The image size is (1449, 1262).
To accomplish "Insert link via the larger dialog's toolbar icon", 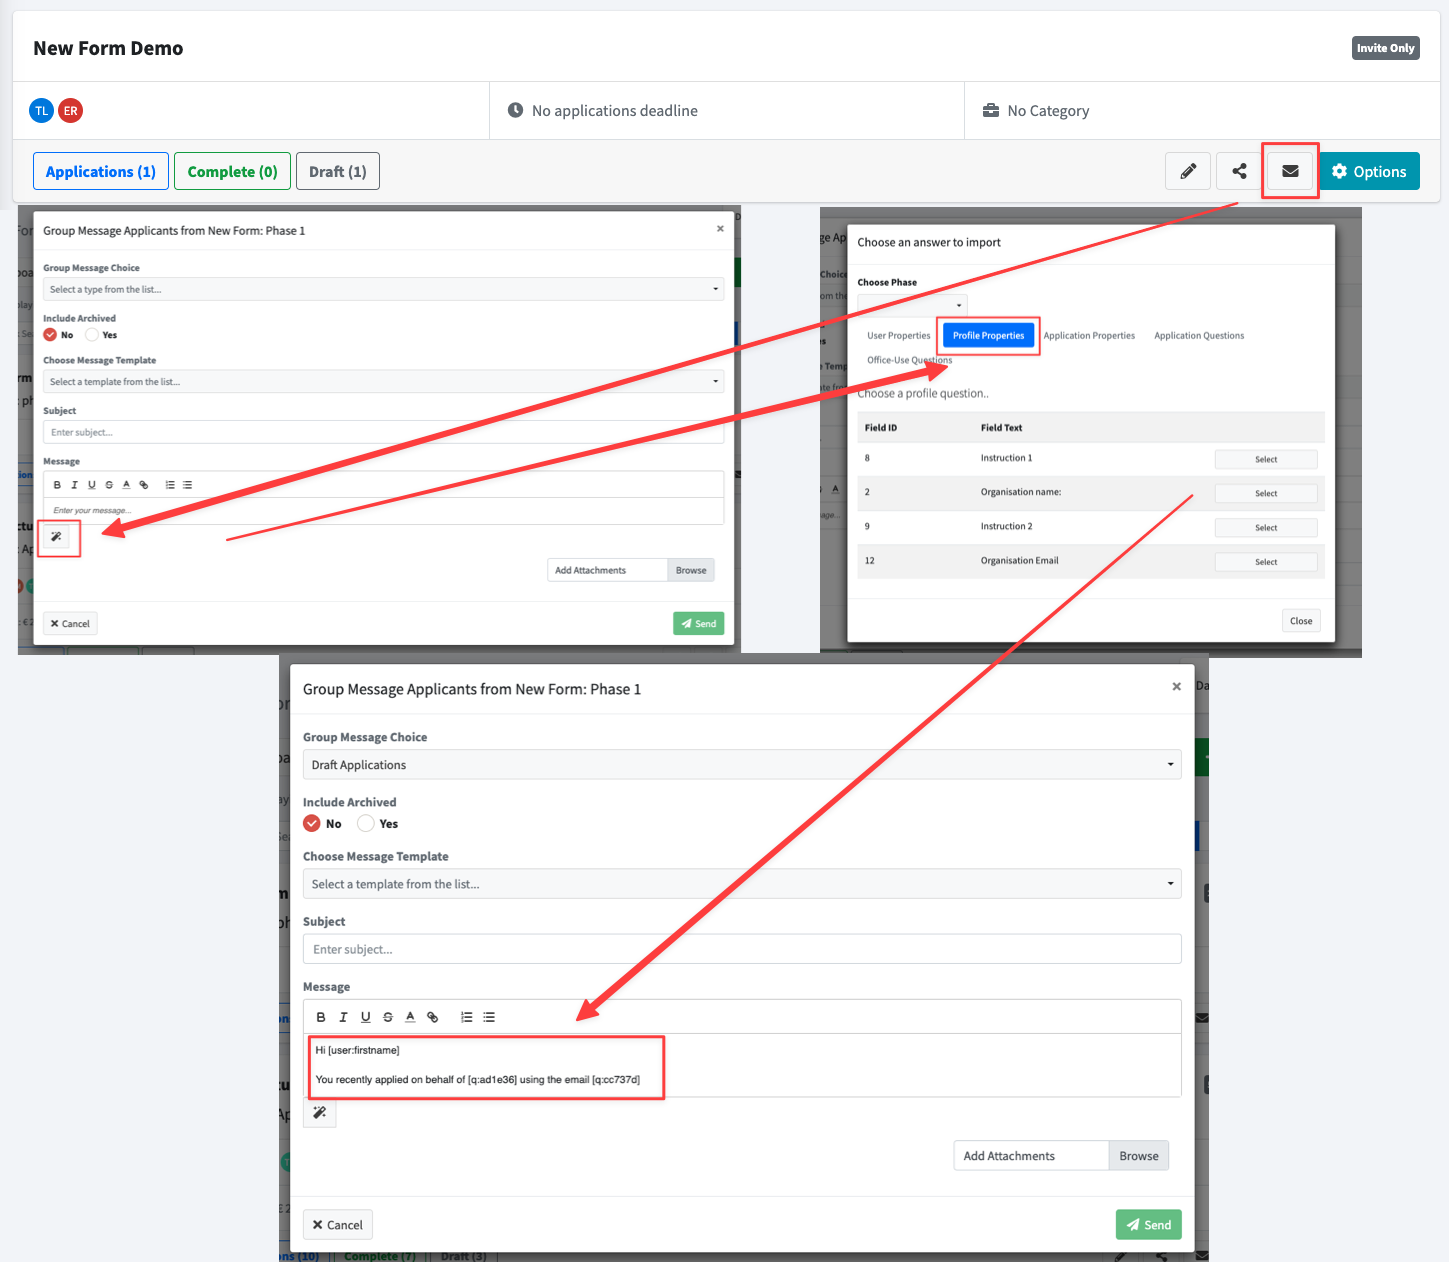I will 433,1017.
